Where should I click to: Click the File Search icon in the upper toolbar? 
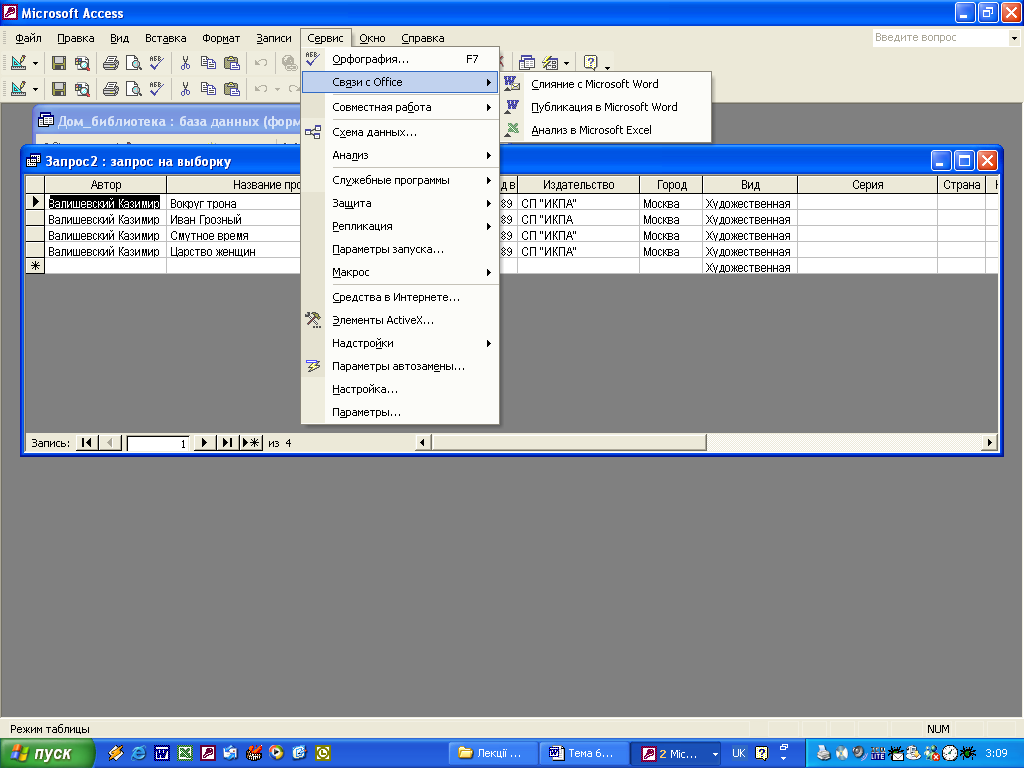(82, 63)
